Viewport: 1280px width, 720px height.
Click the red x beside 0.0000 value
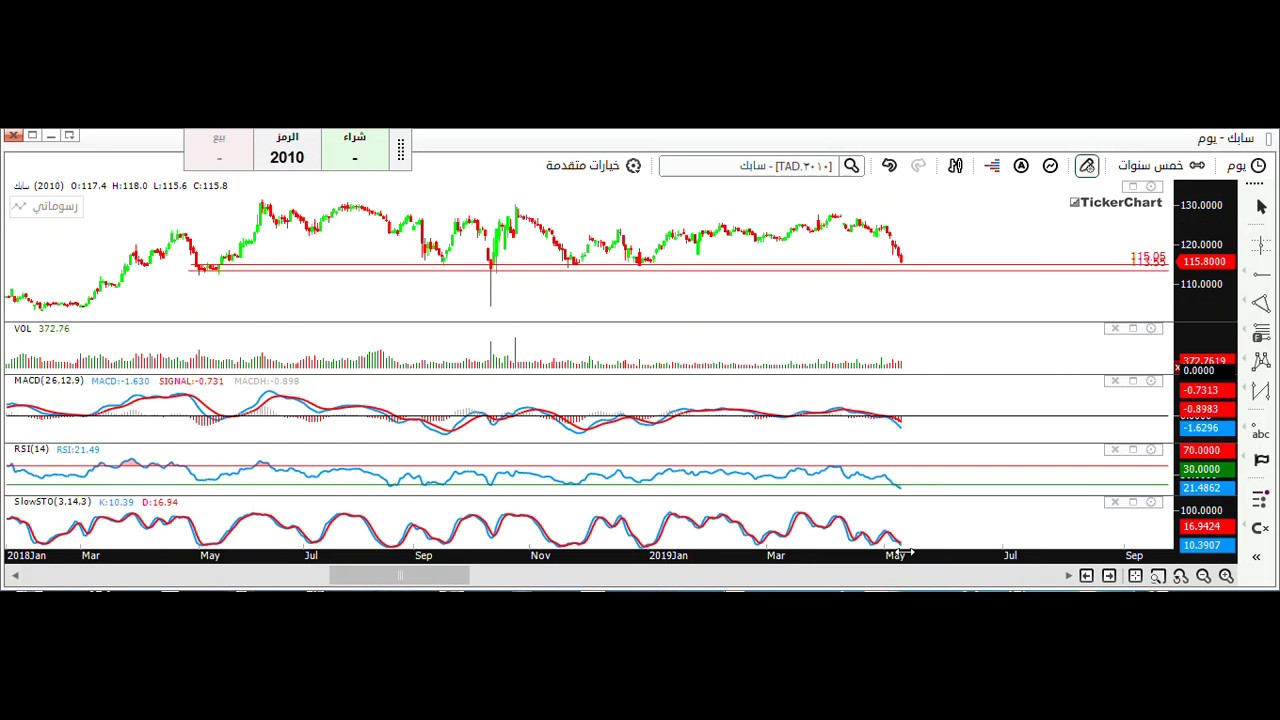(x=1177, y=370)
